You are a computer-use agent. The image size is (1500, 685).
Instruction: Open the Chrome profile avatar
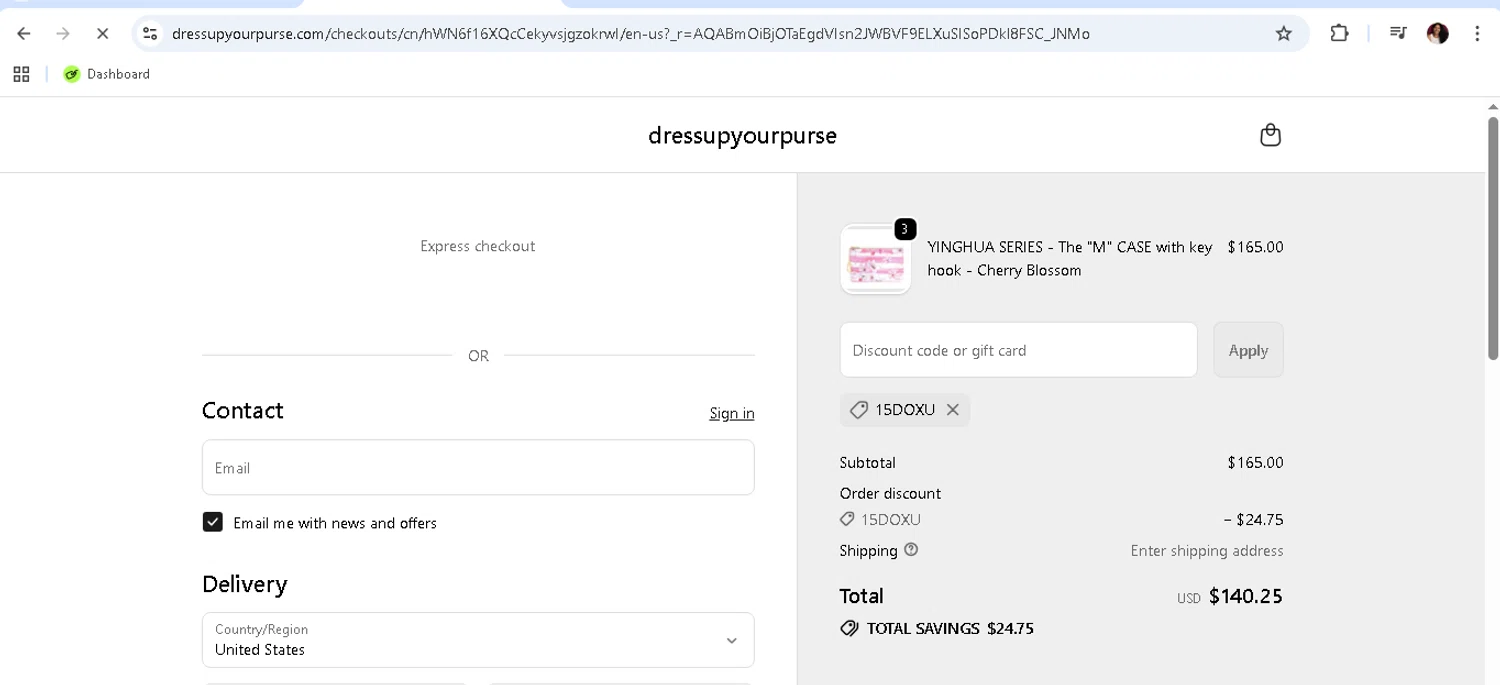click(x=1438, y=33)
